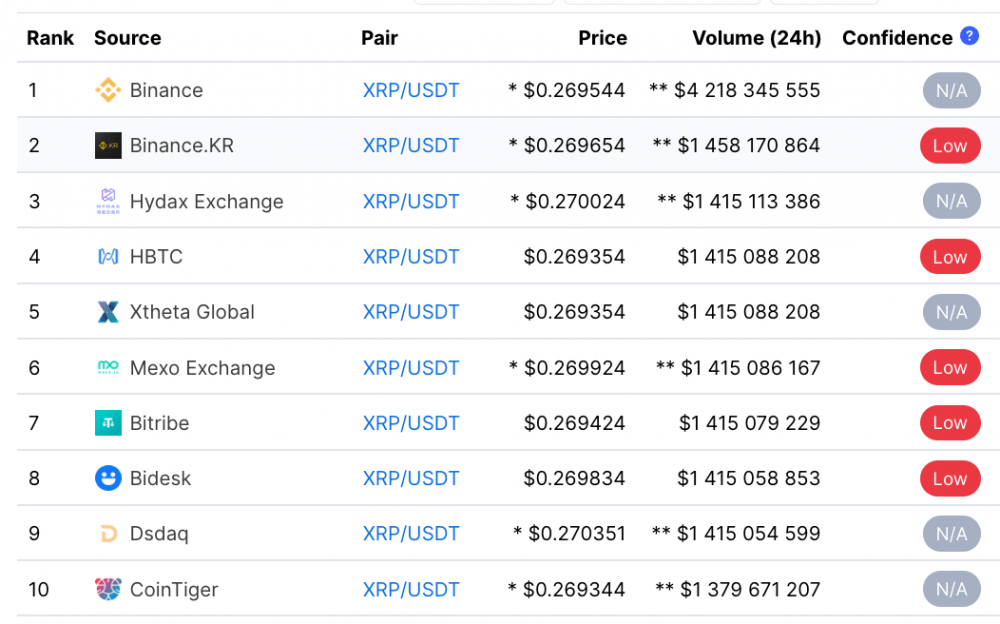Click the Hydax Exchange logo icon

point(108,201)
